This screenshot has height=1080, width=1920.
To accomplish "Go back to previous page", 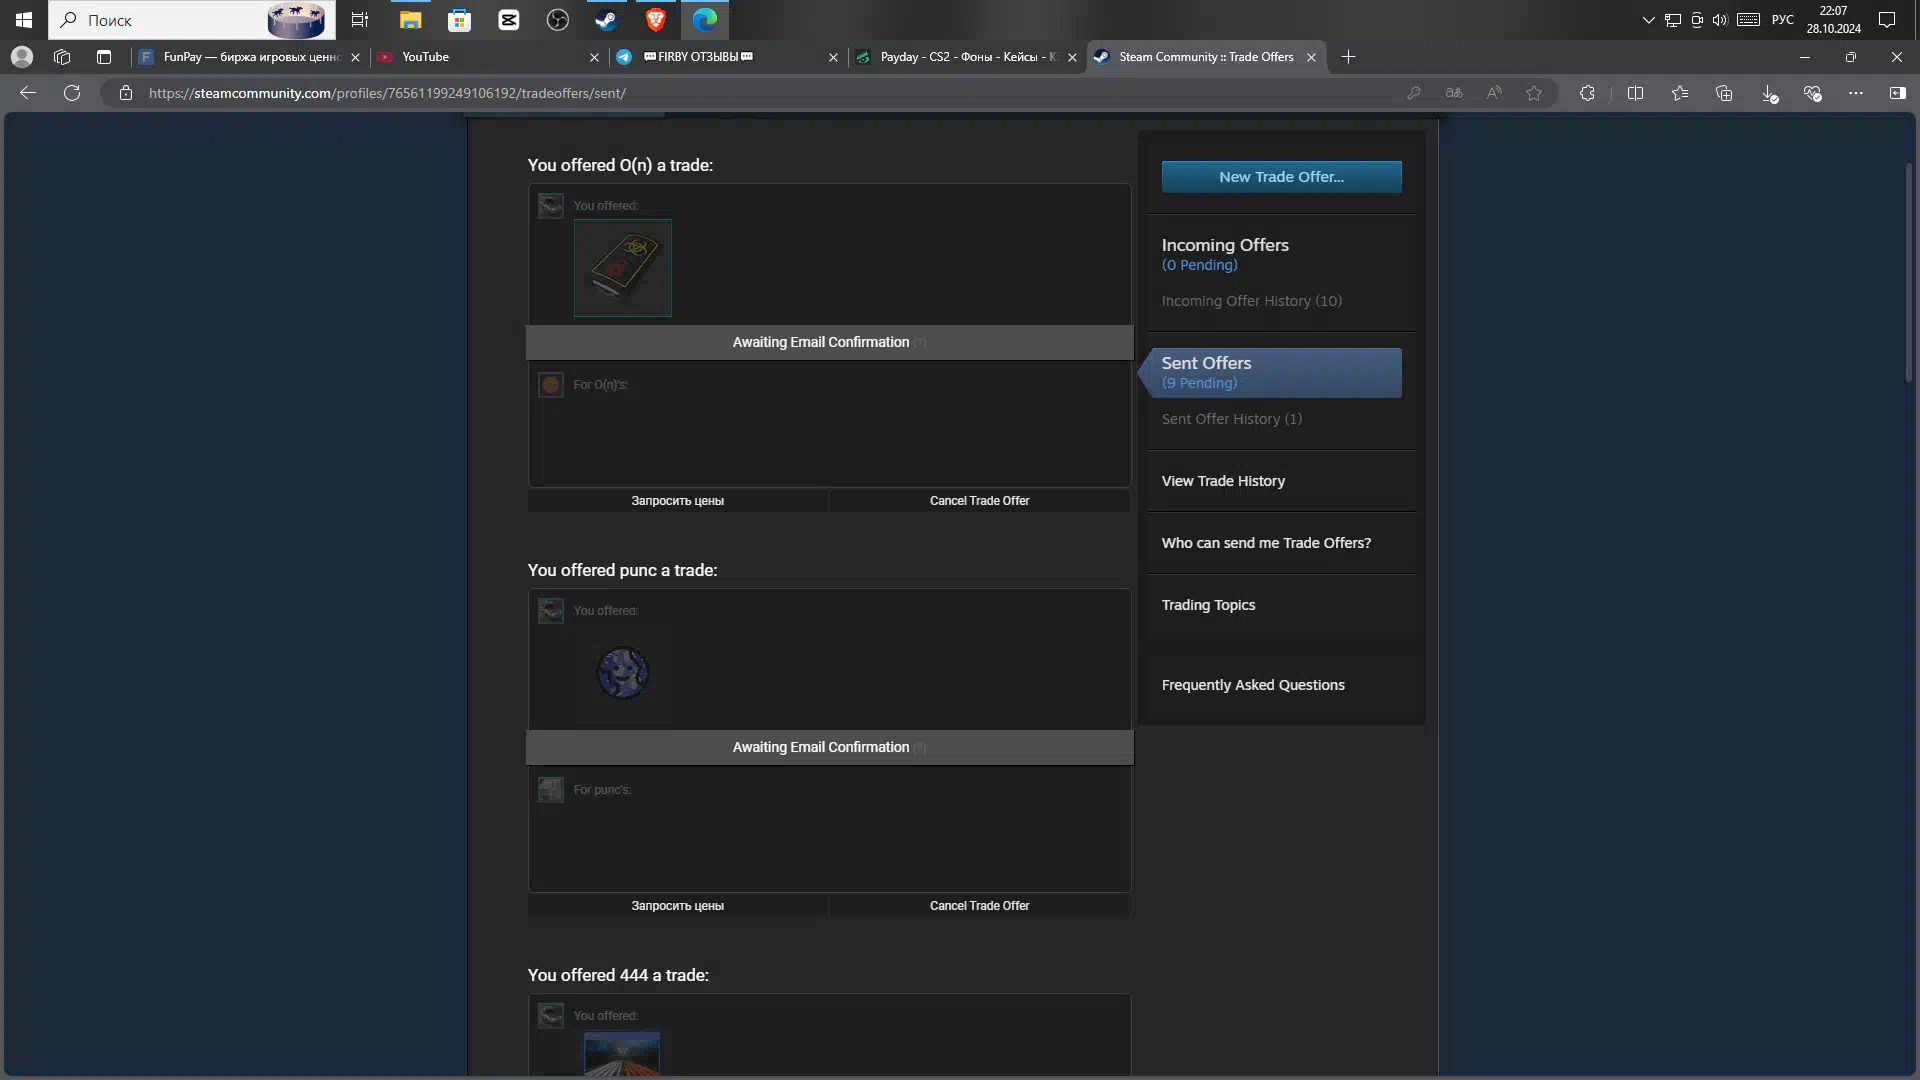I will point(28,93).
